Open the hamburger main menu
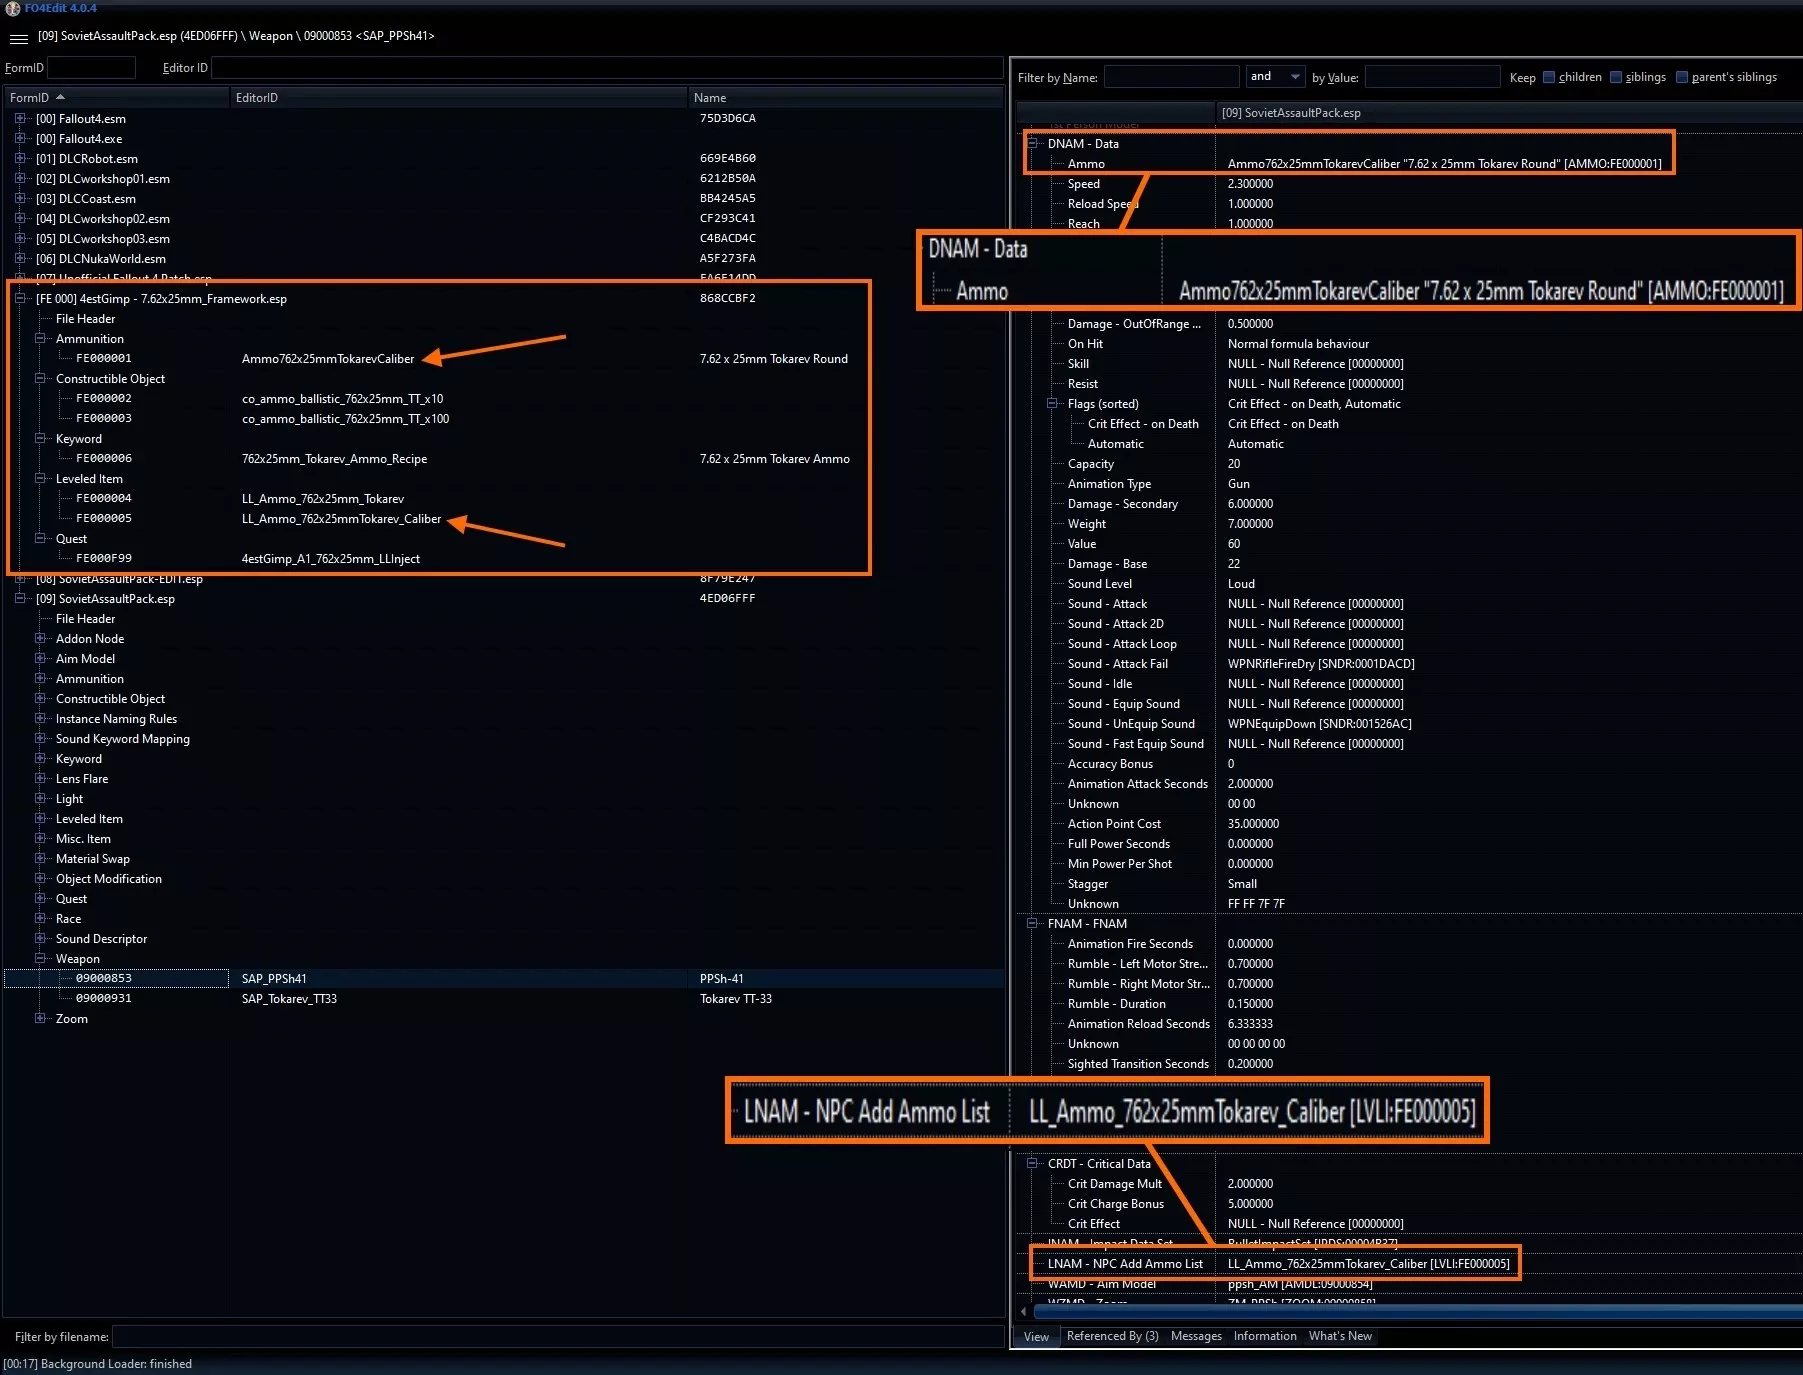Viewport: 1803px width, 1375px height. pos(18,38)
